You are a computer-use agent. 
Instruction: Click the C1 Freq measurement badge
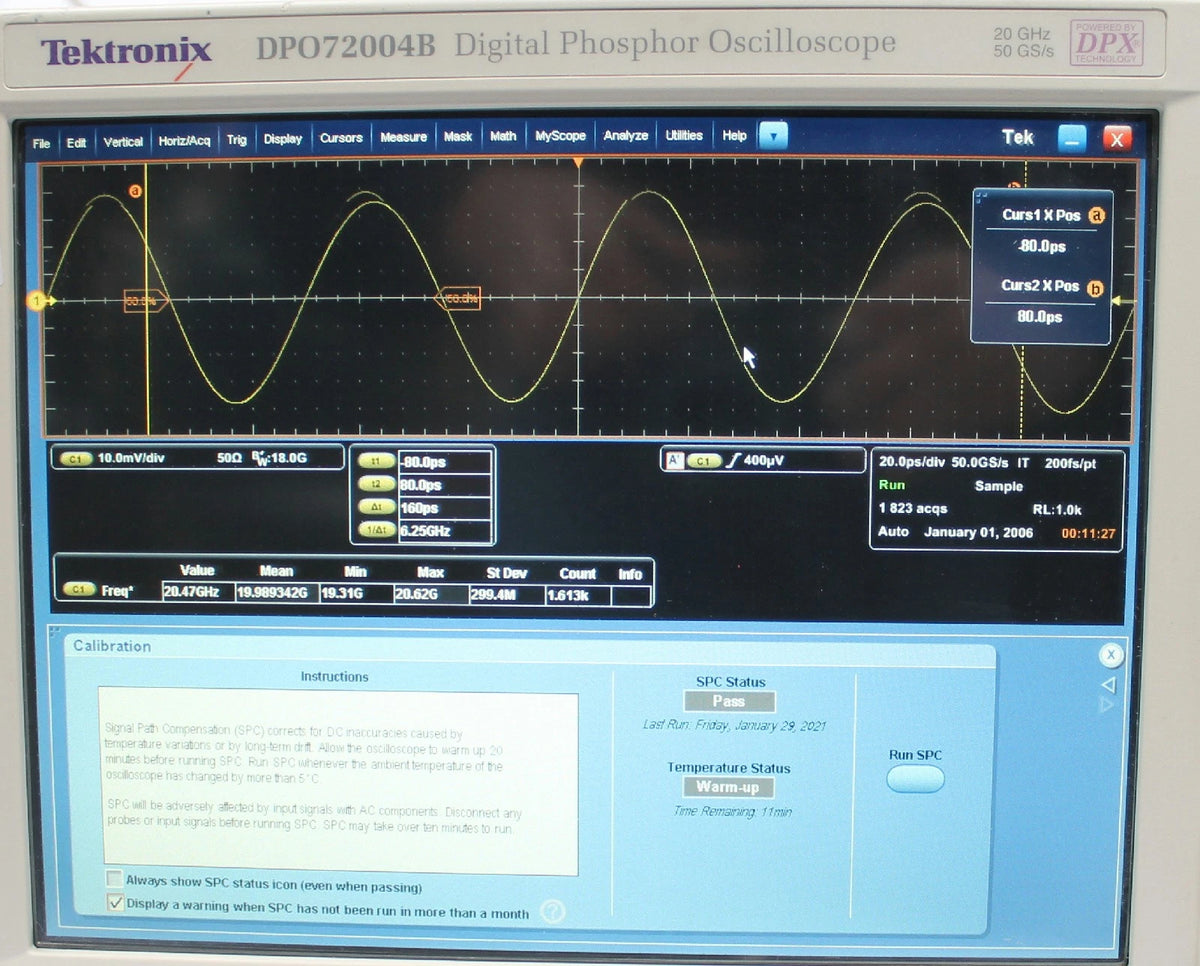click(x=78, y=591)
